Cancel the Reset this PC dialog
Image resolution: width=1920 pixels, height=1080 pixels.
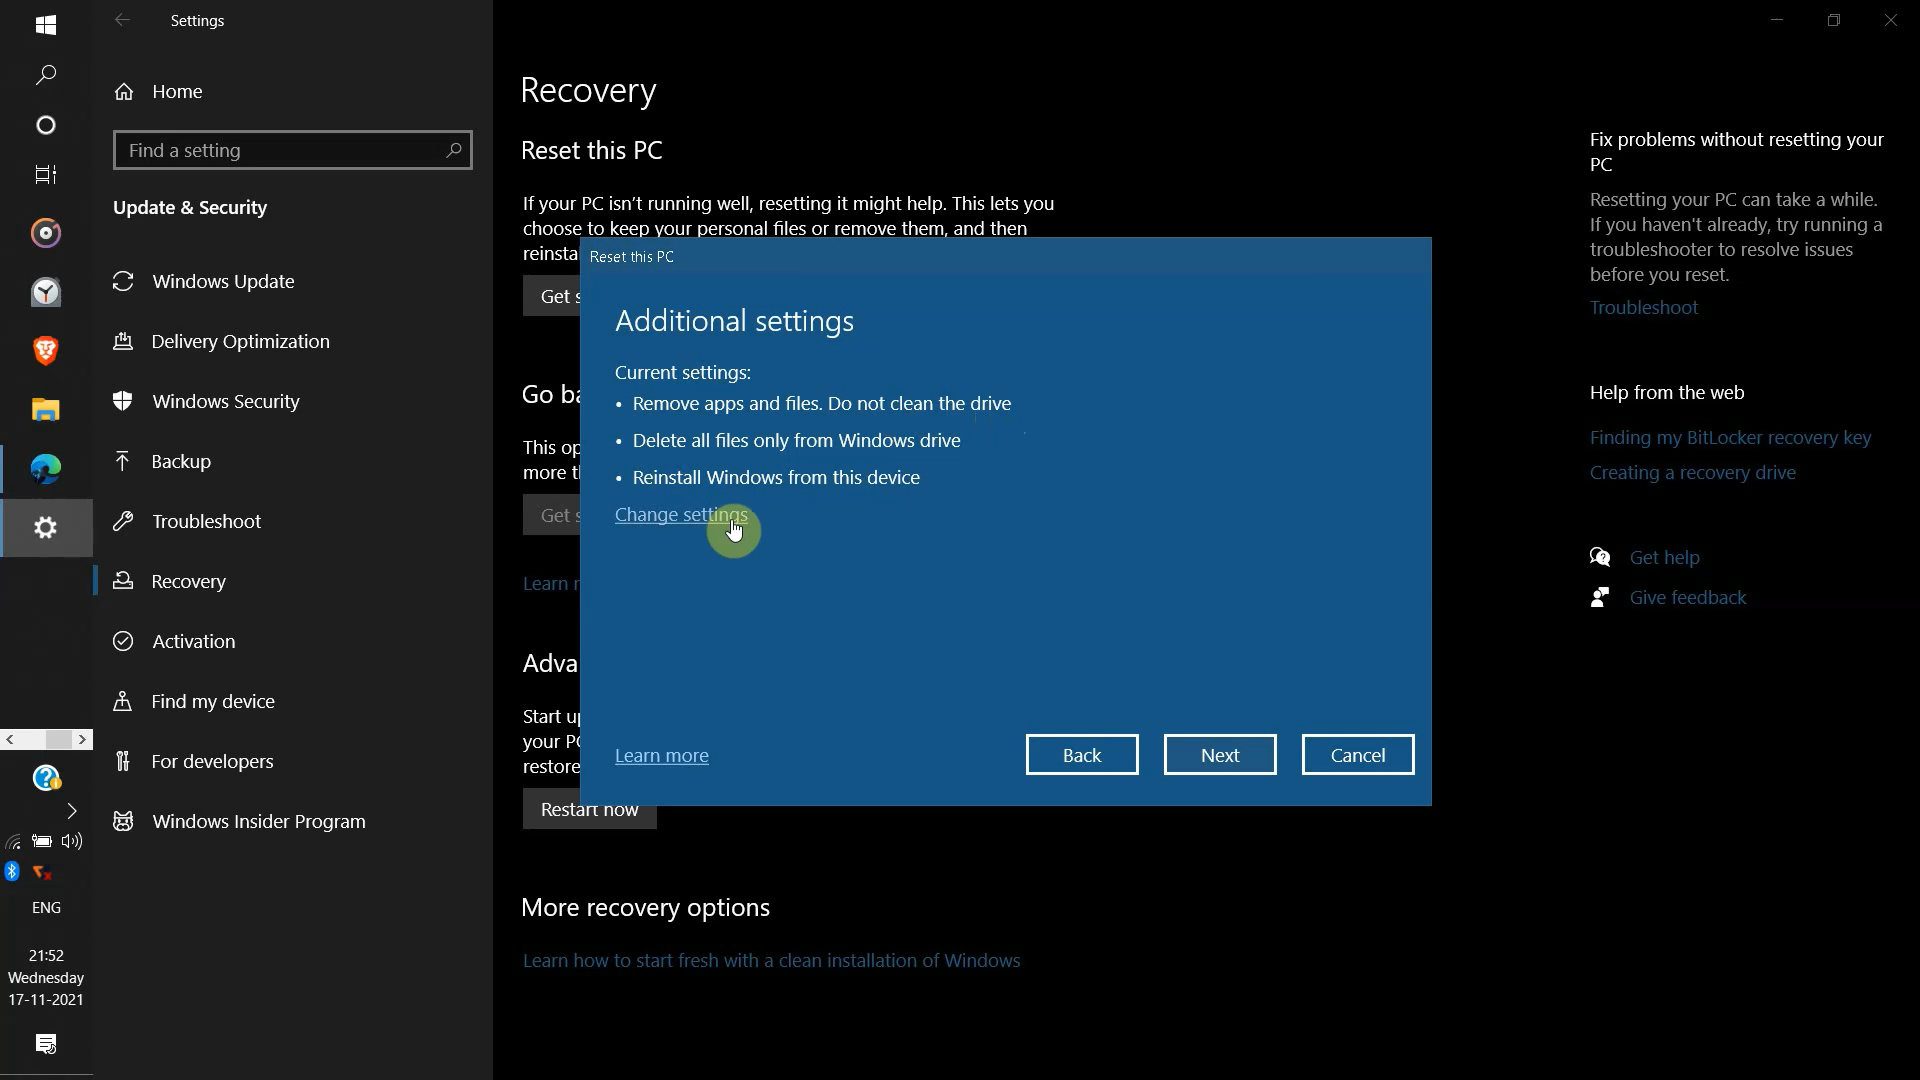tap(1357, 755)
